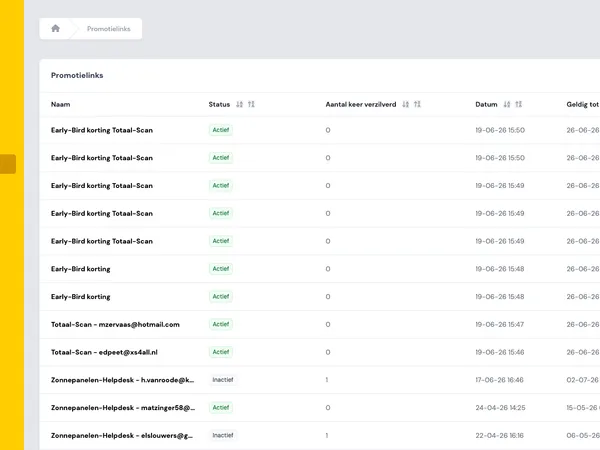The image size is (600, 450).
Task: Click redeemed count 0 in edpeet@xs4all.nl row
Action: [x=328, y=352]
